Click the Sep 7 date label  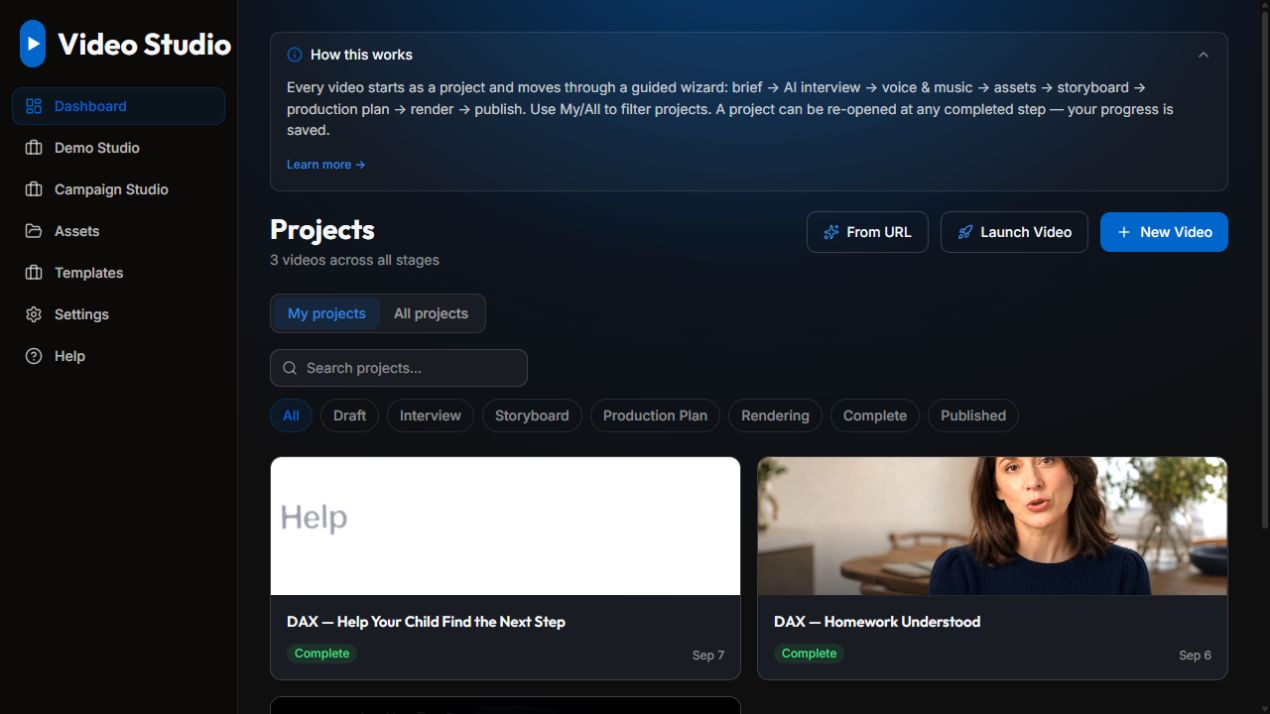point(708,655)
